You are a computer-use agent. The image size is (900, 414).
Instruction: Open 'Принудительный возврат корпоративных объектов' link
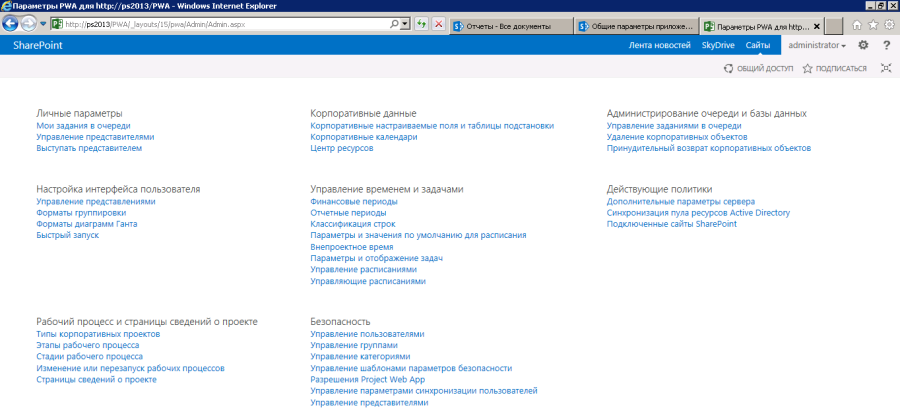point(709,148)
